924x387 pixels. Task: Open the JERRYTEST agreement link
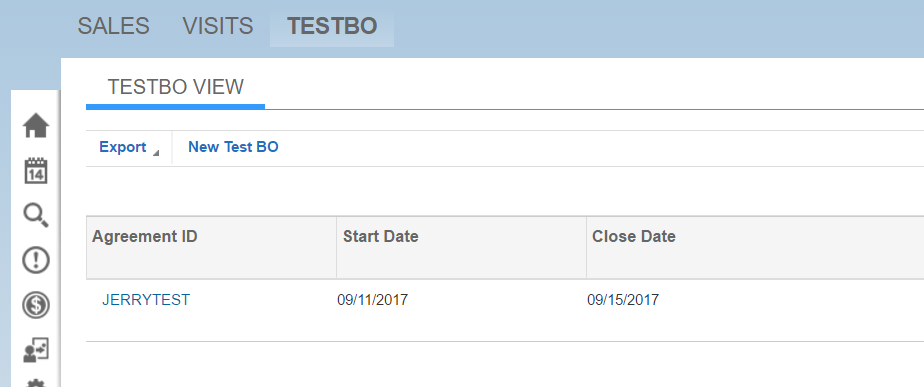(x=146, y=300)
